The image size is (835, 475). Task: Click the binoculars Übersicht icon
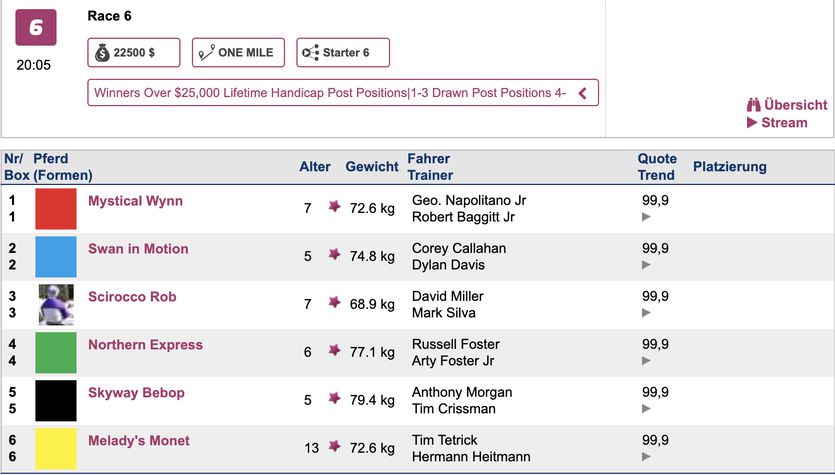pos(754,105)
